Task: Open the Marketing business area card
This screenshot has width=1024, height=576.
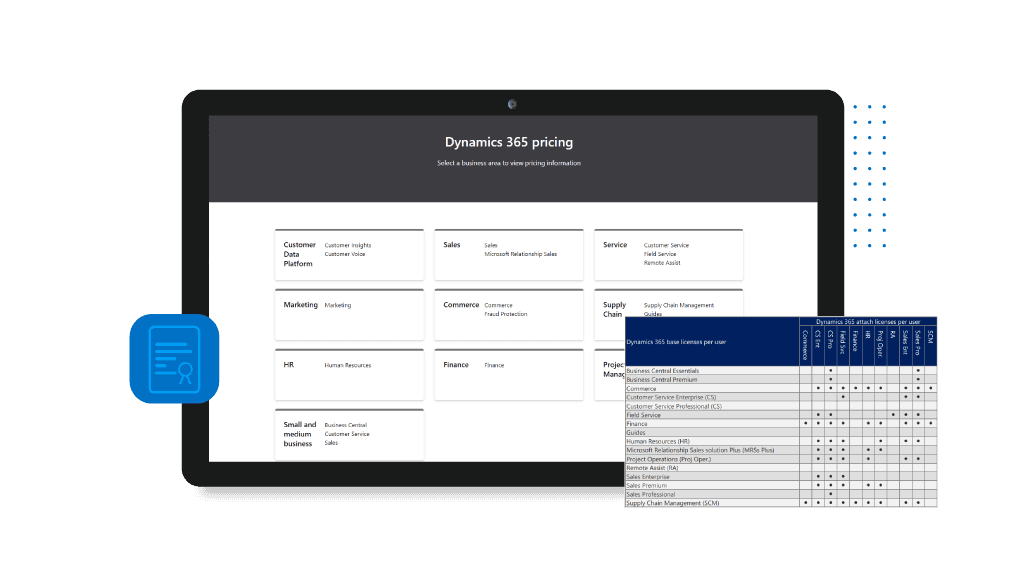Action: [349, 312]
